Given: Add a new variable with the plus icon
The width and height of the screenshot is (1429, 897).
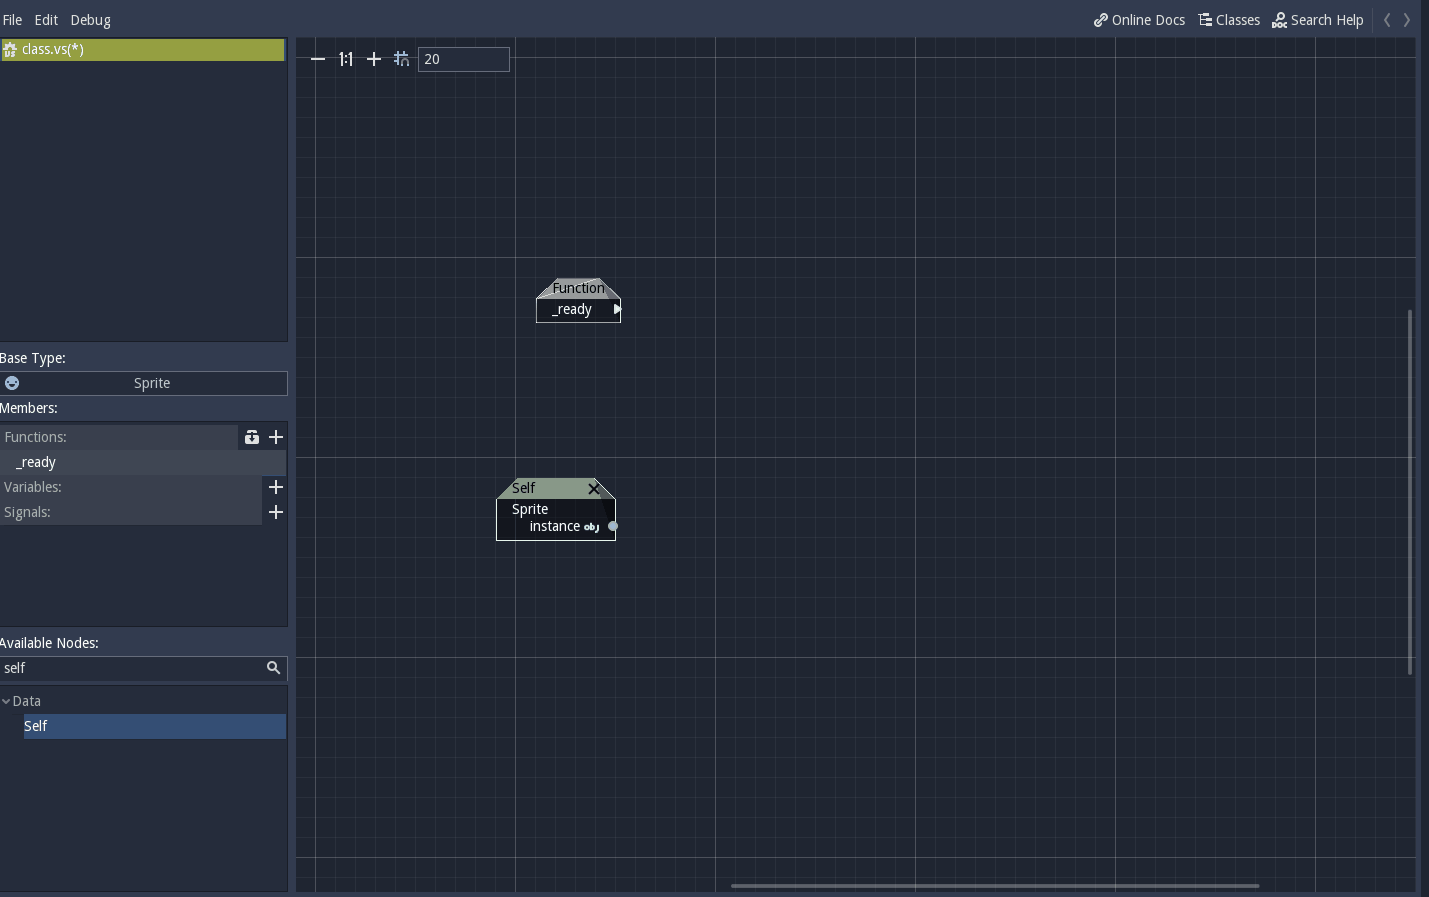Looking at the screenshot, I should point(276,487).
